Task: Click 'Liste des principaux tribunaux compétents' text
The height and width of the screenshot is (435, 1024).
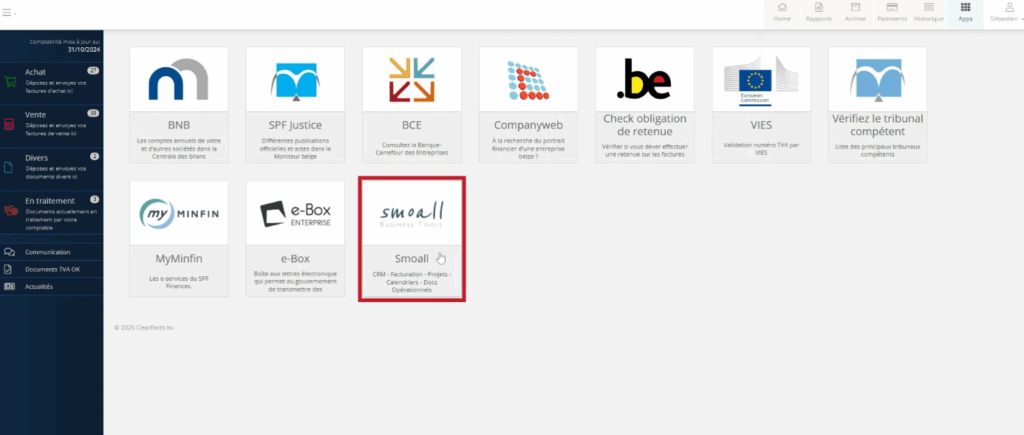Action: point(878,150)
